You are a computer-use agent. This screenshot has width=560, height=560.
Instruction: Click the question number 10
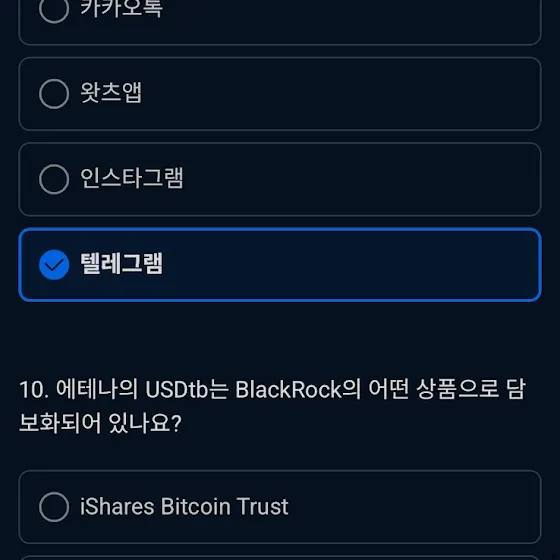click(x=34, y=389)
